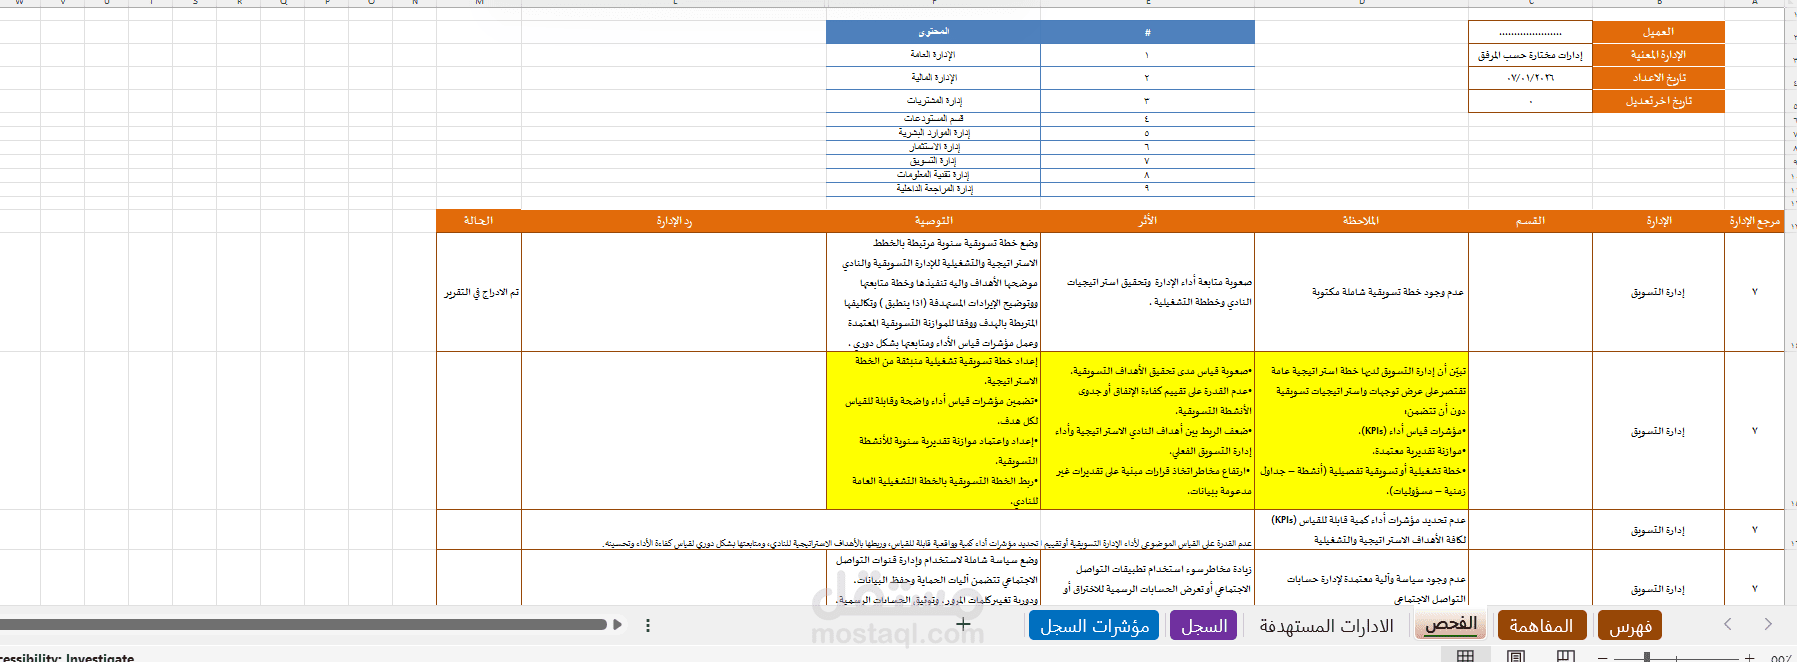The width and height of the screenshot is (1797, 662).
Task: Select the إدارات مختارة حسب المرفق cell
Action: [x=1530, y=55]
